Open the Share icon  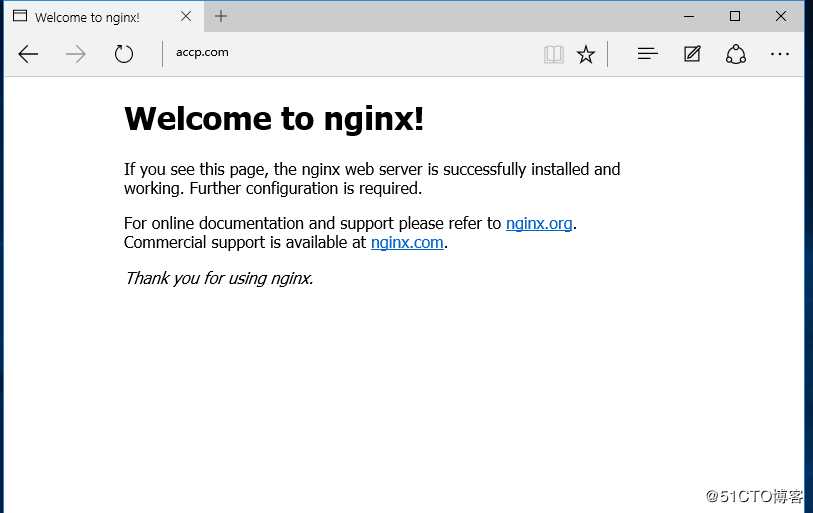point(736,54)
